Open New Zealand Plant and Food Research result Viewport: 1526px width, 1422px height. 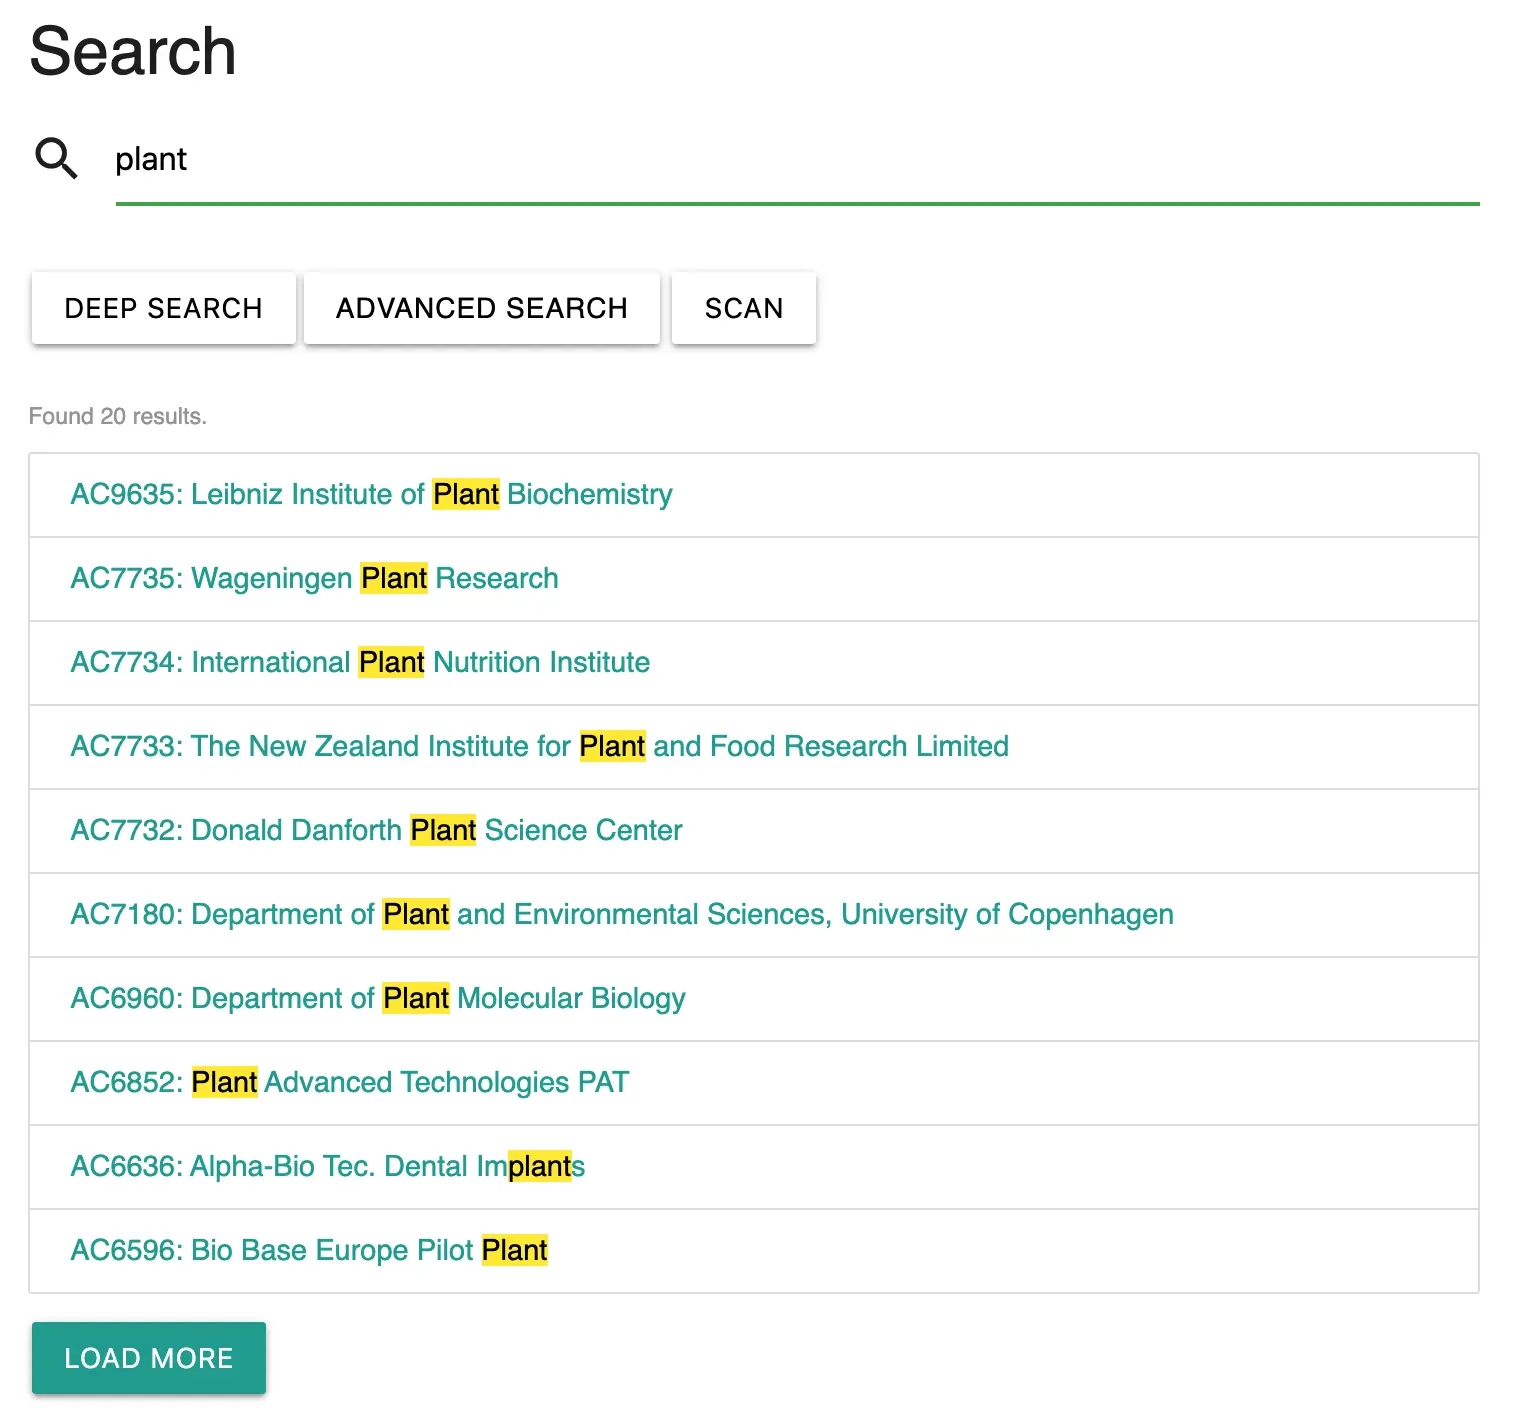click(539, 746)
